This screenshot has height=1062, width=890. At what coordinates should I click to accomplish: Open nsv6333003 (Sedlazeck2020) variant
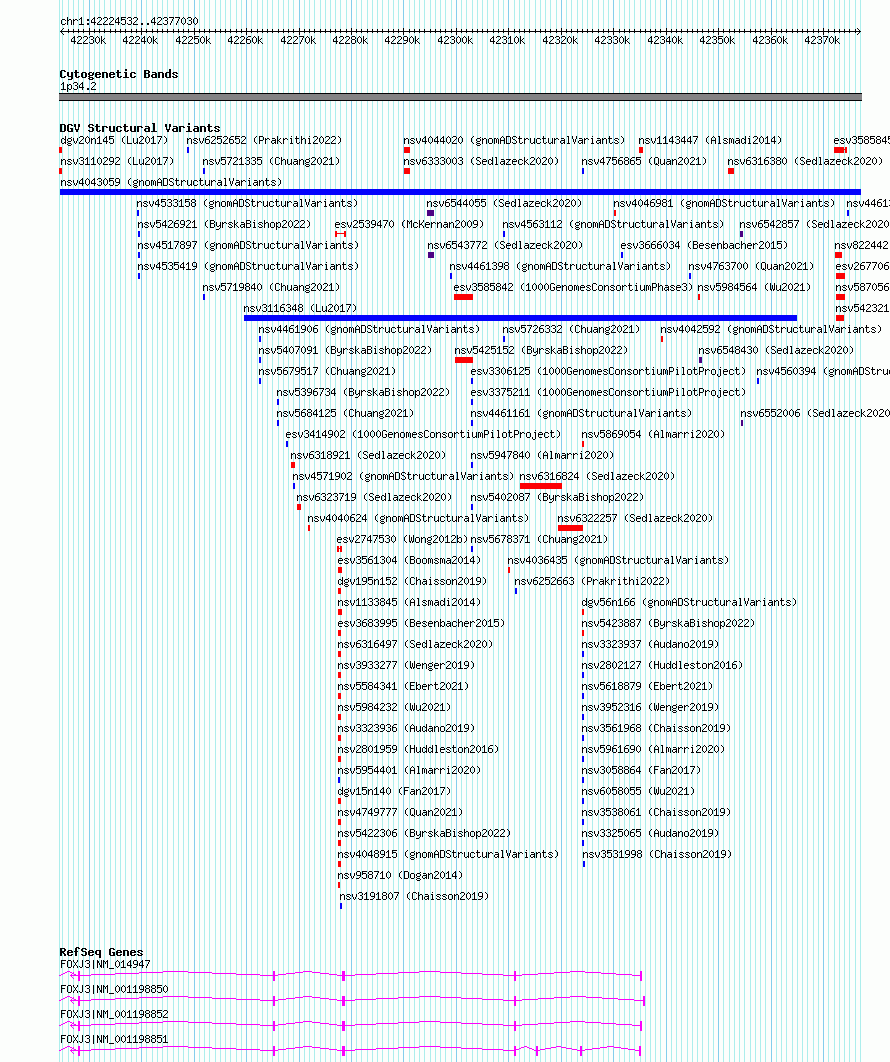tap(481, 161)
